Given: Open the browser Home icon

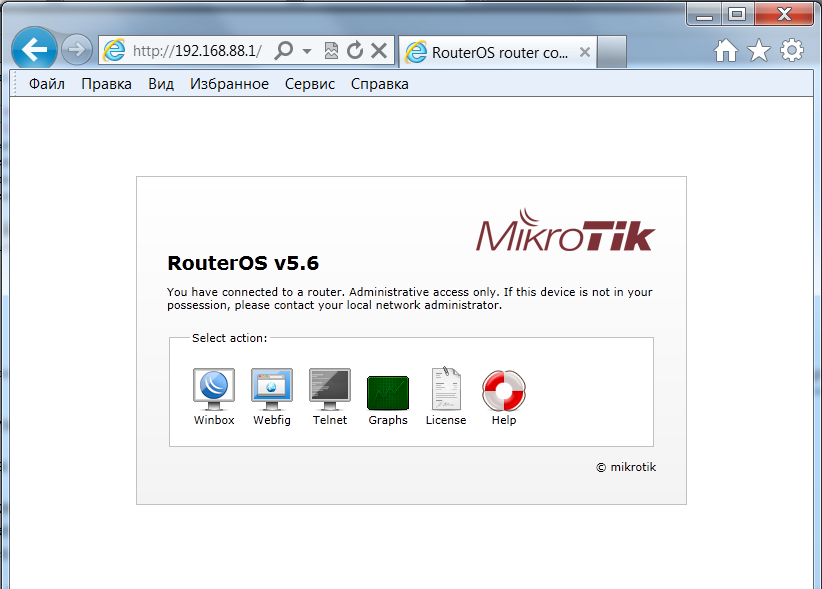Looking at the screenshot, I should (726, 51).
